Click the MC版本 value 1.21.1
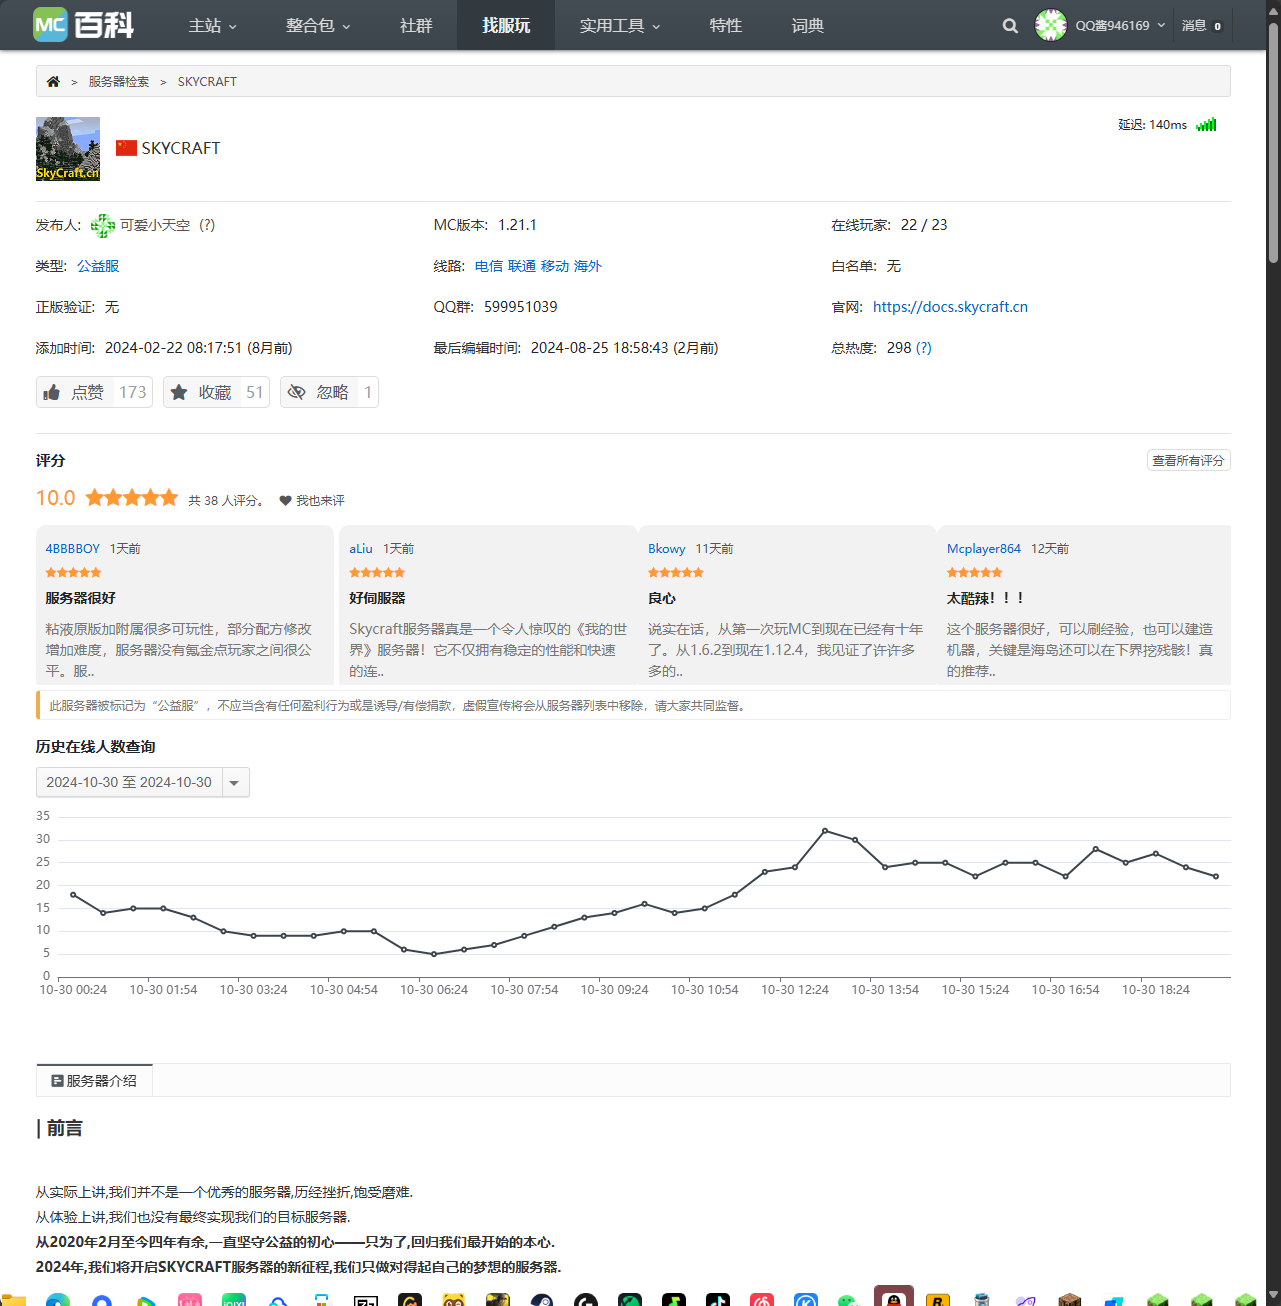This screenshot has width=1281, height=1306. tap(518, 225)
